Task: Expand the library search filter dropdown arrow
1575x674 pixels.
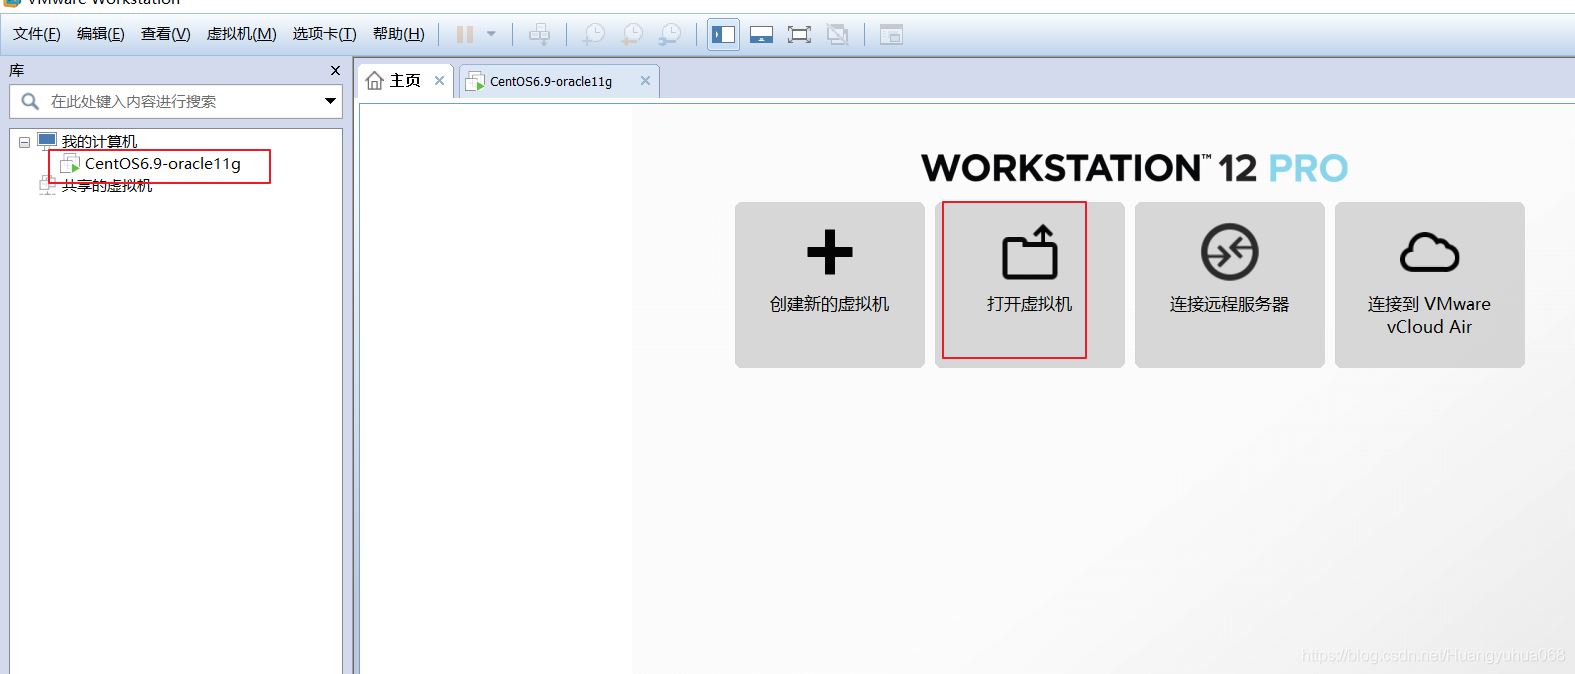Action: tap(330, 101)
